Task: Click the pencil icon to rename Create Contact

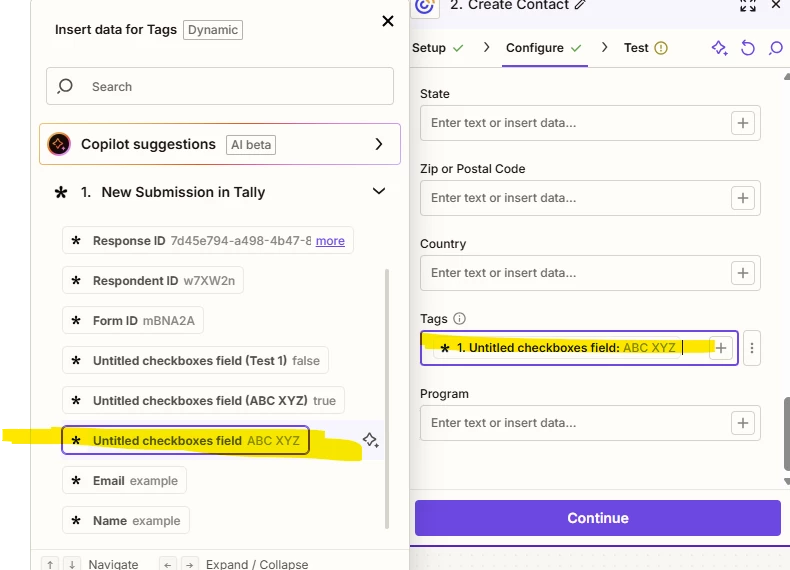Action: pyautogui.click(x=581, y=6)
